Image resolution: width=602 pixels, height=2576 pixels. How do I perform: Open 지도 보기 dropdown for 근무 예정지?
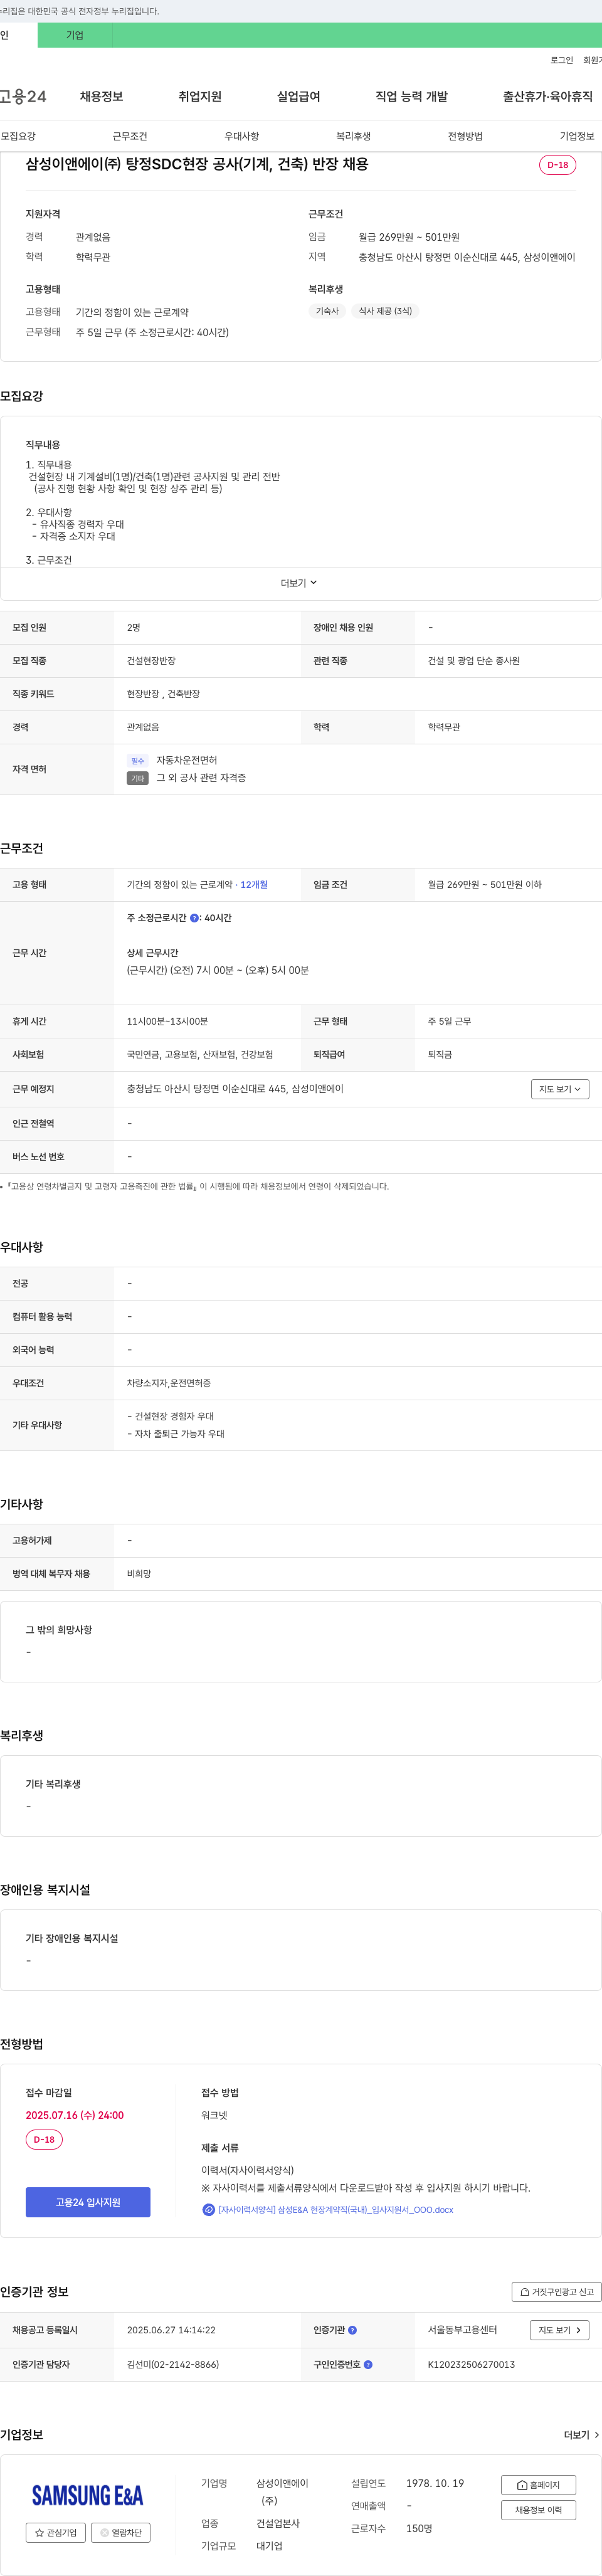point(560,1089)
